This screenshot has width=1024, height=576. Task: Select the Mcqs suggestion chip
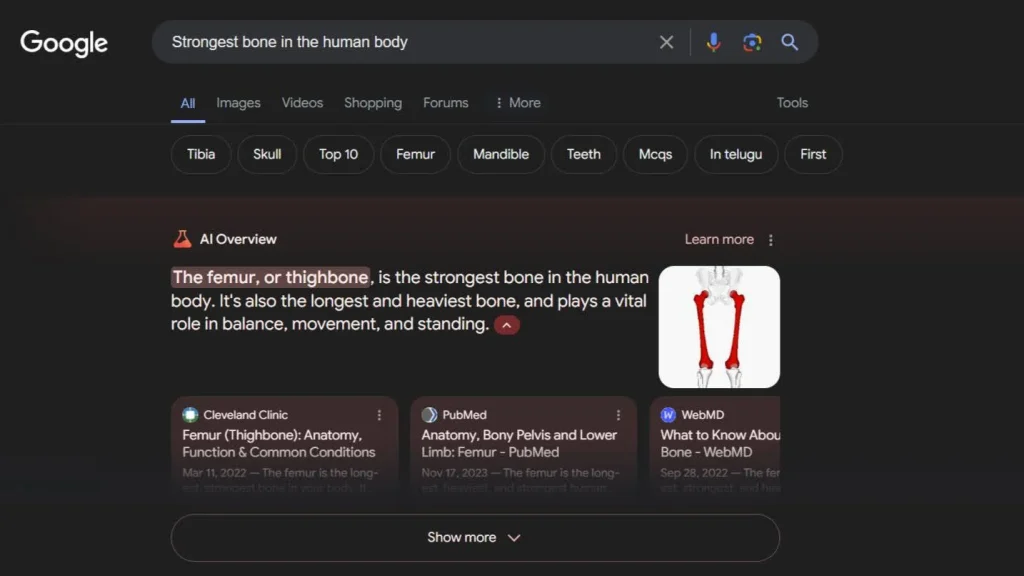coord(655,154)
